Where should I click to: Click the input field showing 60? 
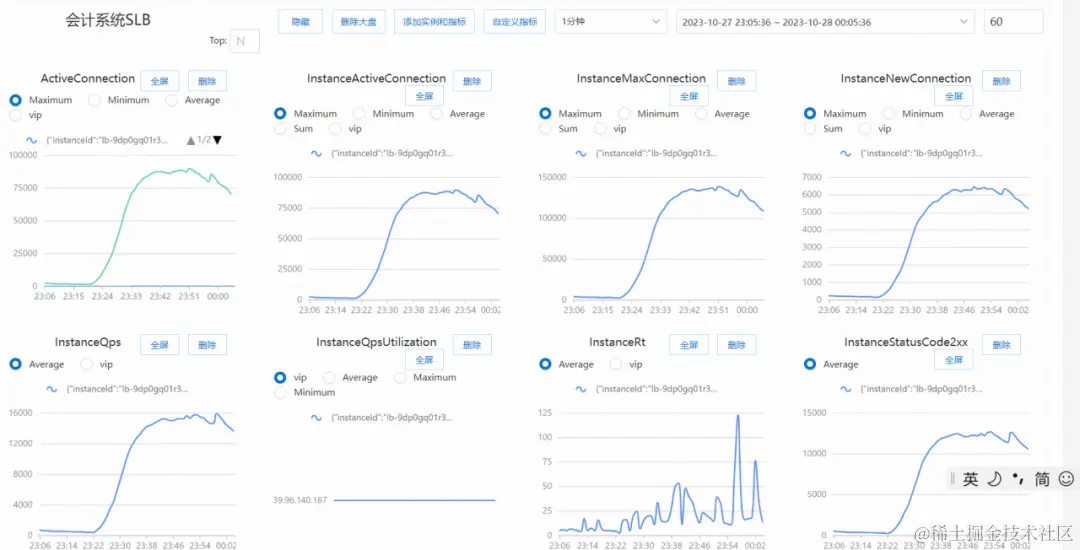[x=1013, y=21]
